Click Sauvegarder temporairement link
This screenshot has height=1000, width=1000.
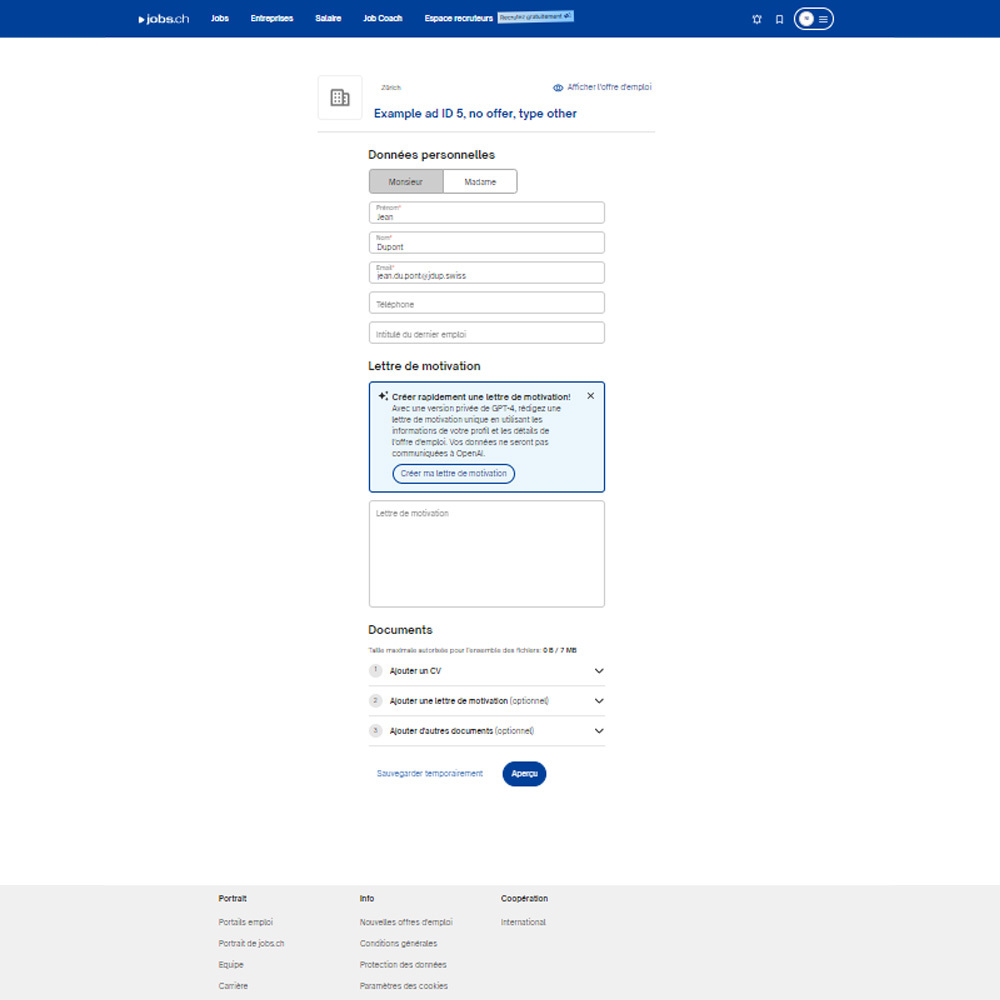(x=430, y=774)
